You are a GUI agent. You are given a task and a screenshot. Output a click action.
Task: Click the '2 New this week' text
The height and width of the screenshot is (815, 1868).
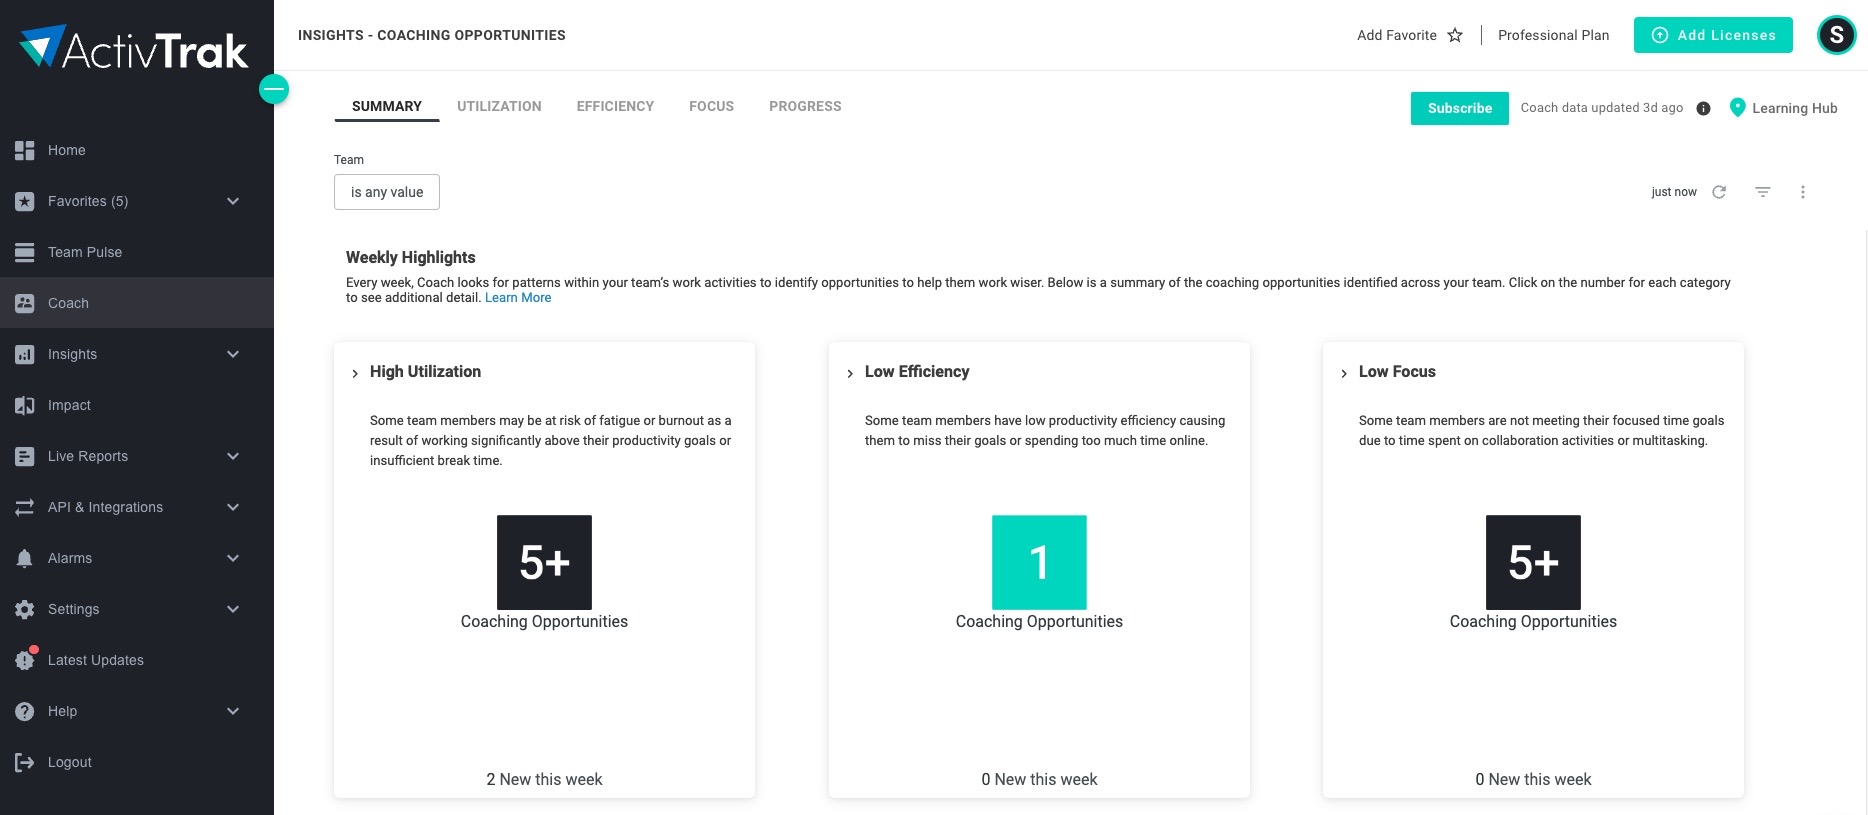[x=544, y=779]
